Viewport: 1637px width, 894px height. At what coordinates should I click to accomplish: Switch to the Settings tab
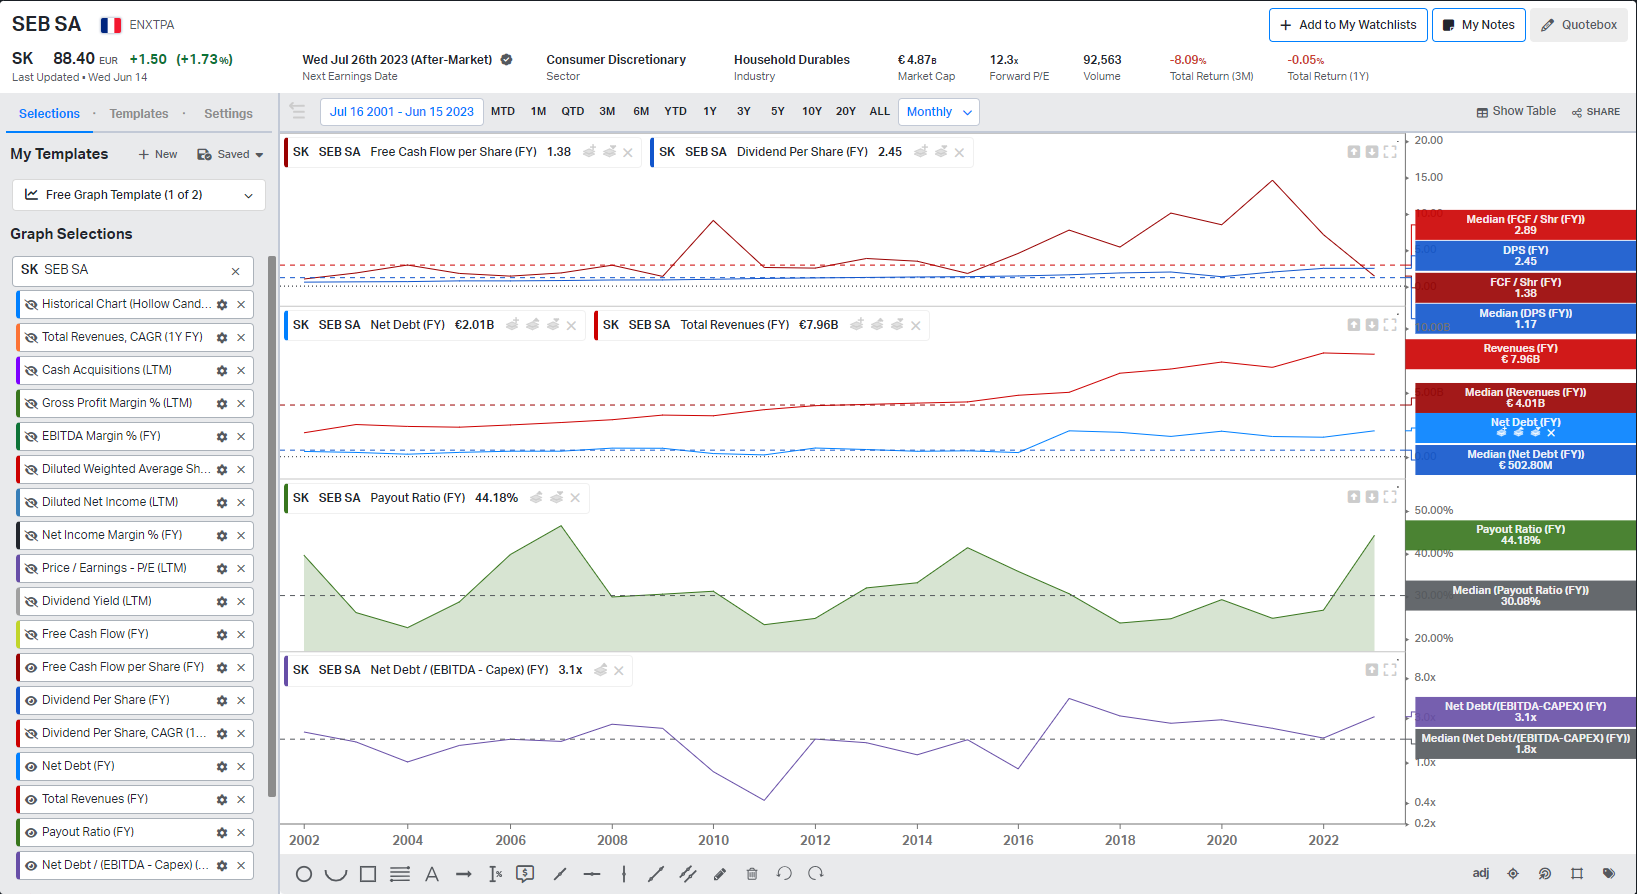pos(228,114)
